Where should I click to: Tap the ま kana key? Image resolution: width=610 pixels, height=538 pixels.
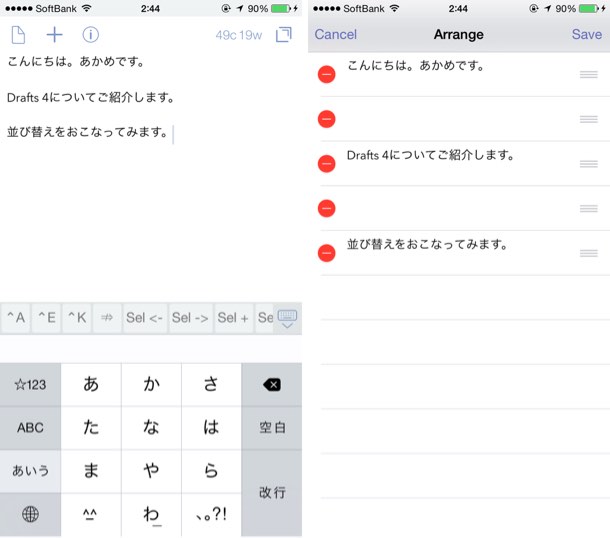click(91, 471)
